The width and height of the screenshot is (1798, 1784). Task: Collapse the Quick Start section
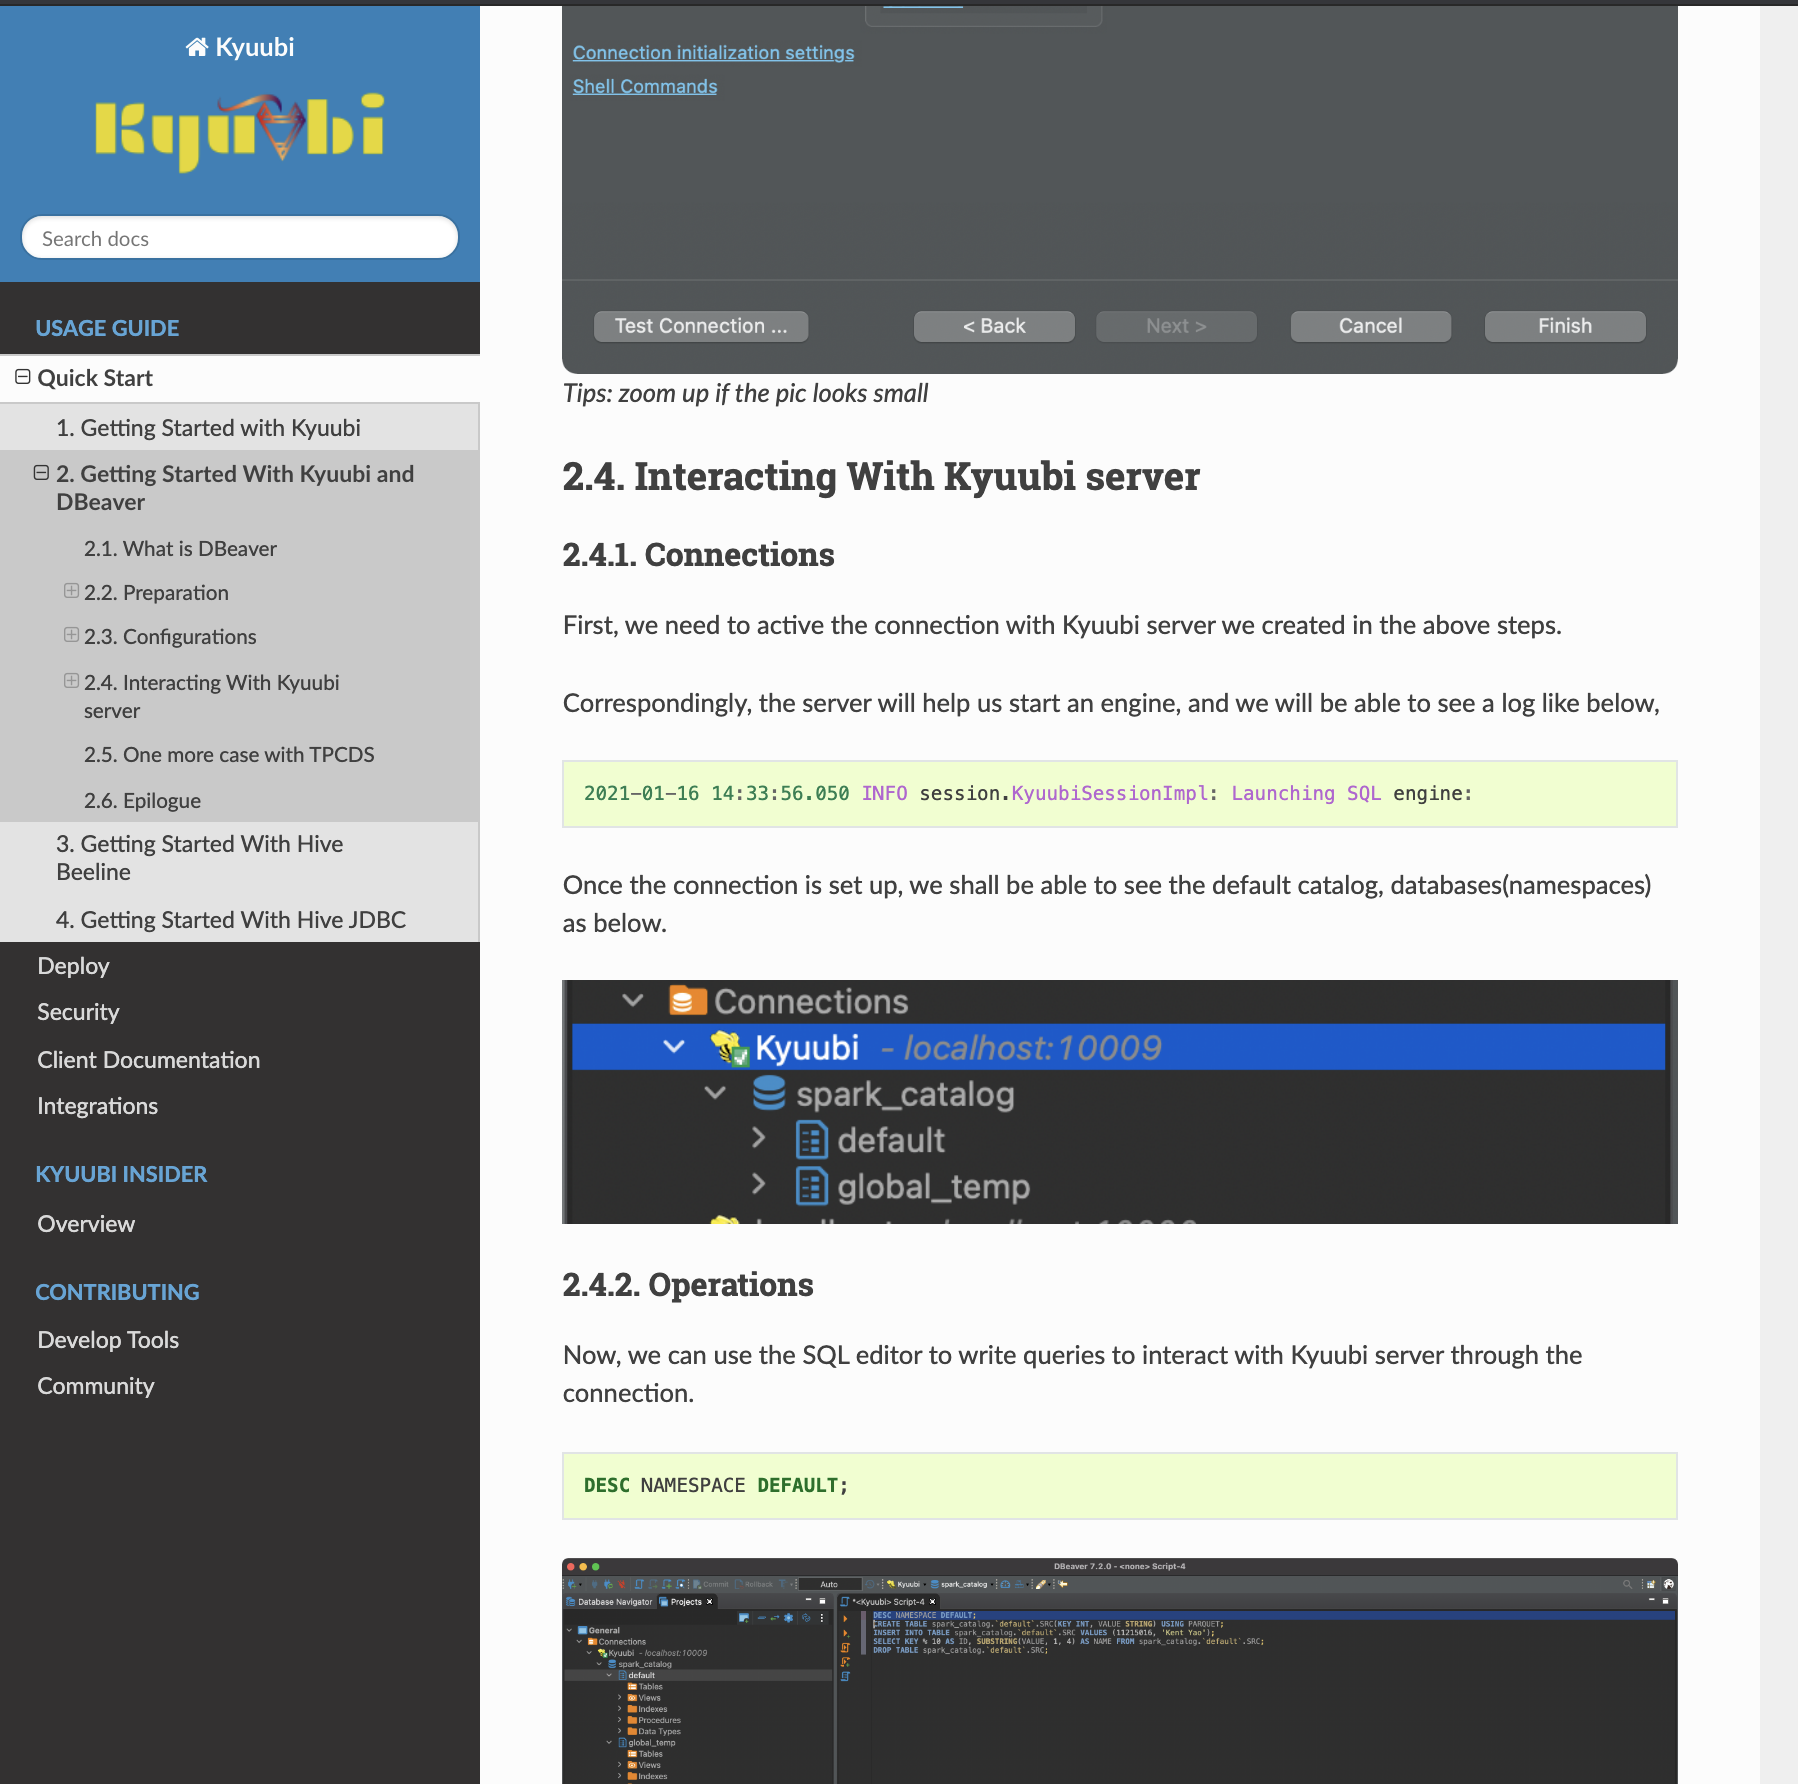[x=23, y=377]
